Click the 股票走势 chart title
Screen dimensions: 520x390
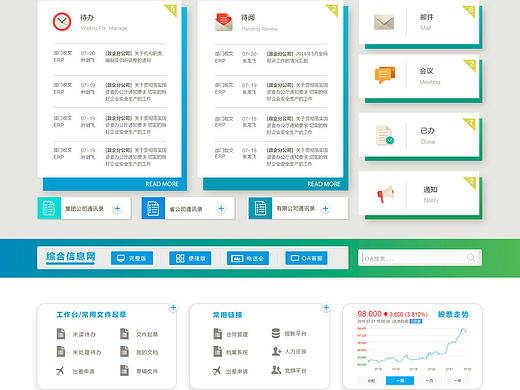pyautogui.click(x=453, y=314)
